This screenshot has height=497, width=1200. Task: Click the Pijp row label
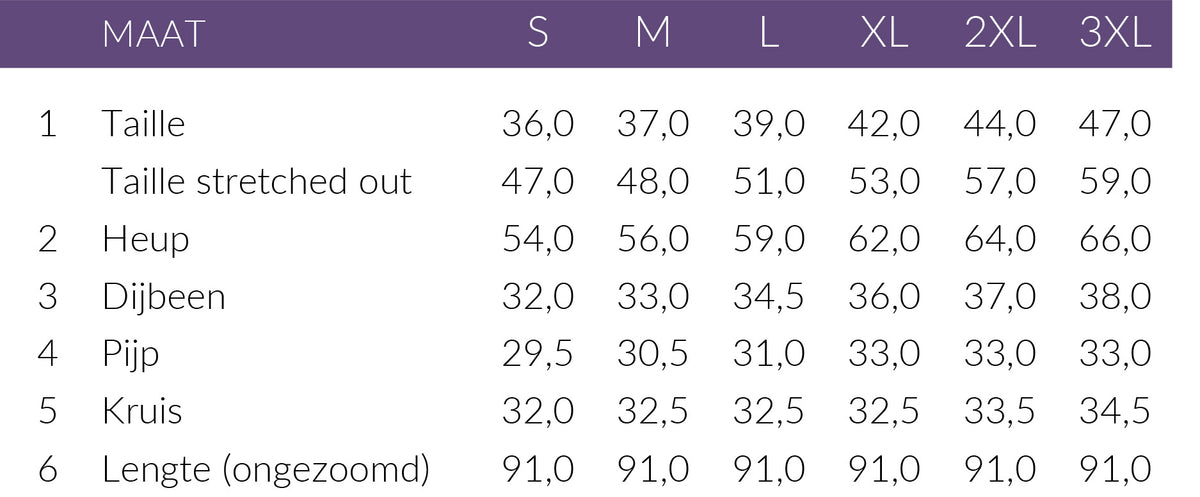click(130, 355)
